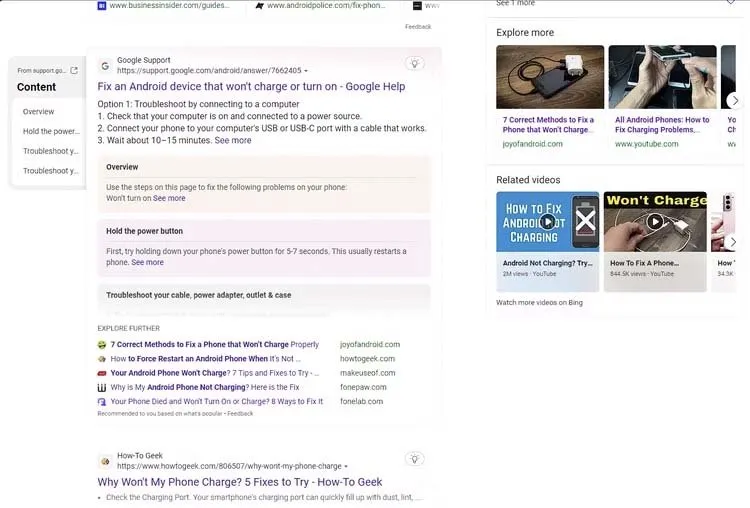Expand 'Troubleshoot your cable, power adapter' section
This screenshot has width=750, height=508.
(199, 295)
